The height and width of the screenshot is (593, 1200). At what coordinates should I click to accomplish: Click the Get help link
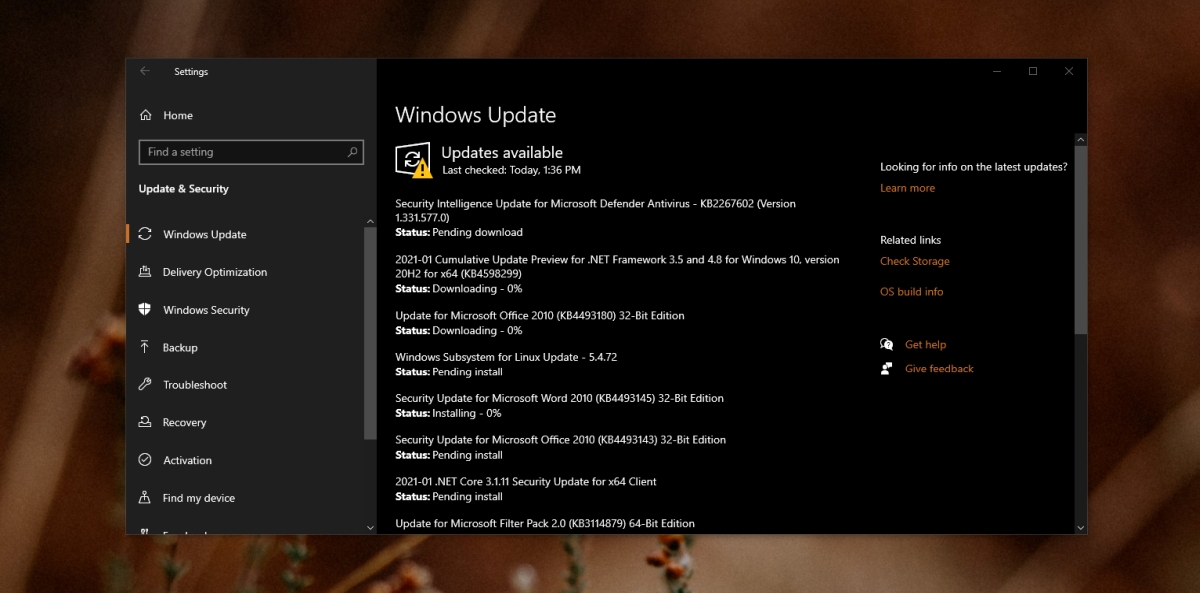[925, 344]
